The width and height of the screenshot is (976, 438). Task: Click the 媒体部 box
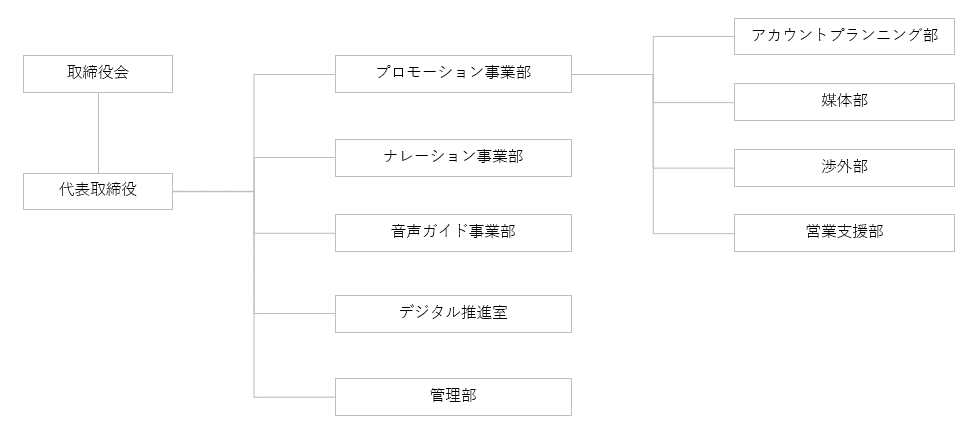pyautogui.click(x=844, y=101)
